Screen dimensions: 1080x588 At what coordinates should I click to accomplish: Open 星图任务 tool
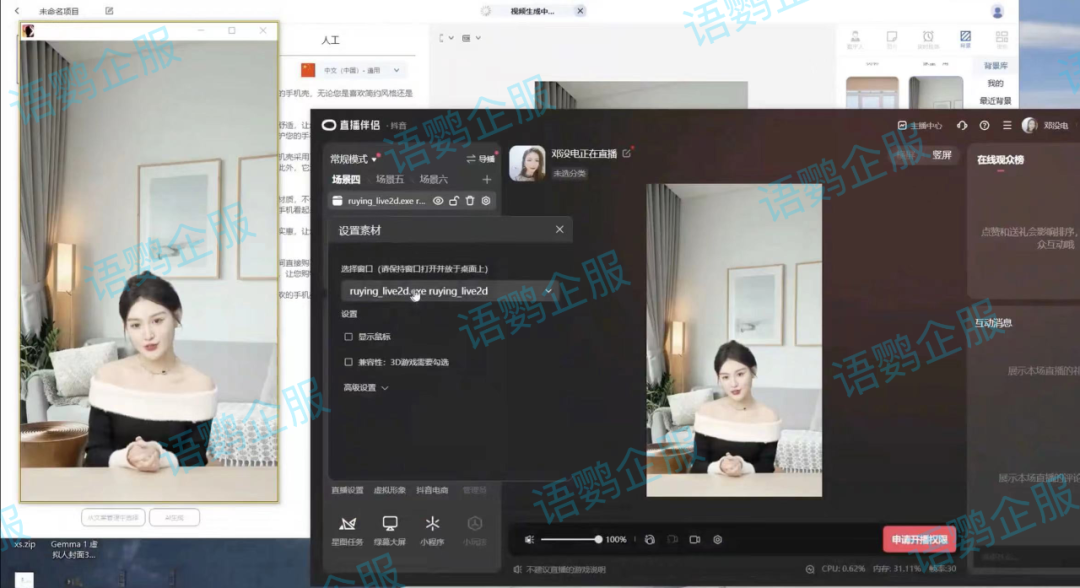(349, 529)
